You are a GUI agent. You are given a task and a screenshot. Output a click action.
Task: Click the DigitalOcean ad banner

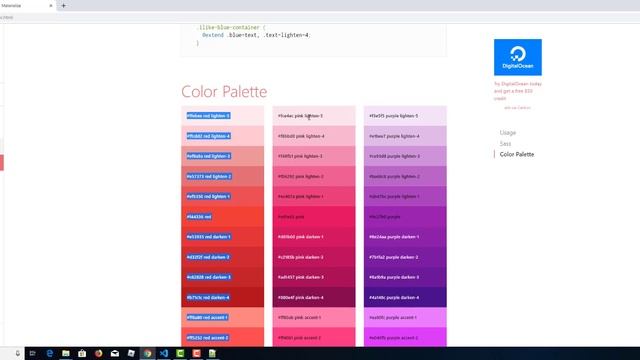click(518, 57)
